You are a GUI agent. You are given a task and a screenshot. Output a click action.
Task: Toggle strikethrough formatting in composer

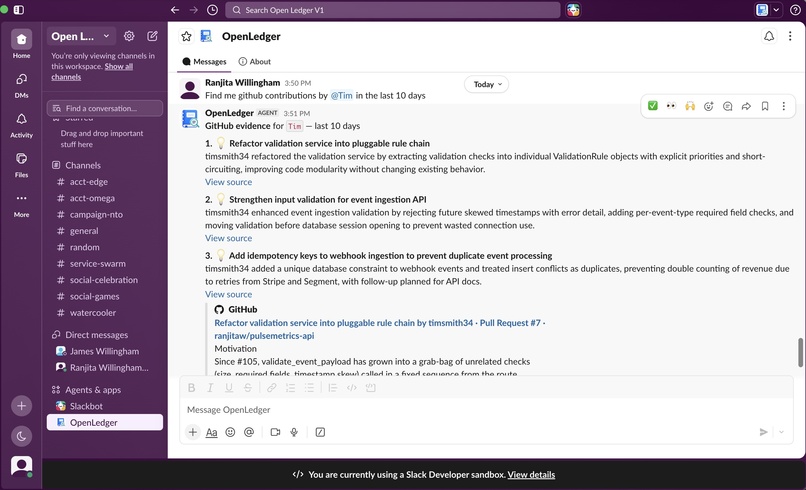coord(248,388)
